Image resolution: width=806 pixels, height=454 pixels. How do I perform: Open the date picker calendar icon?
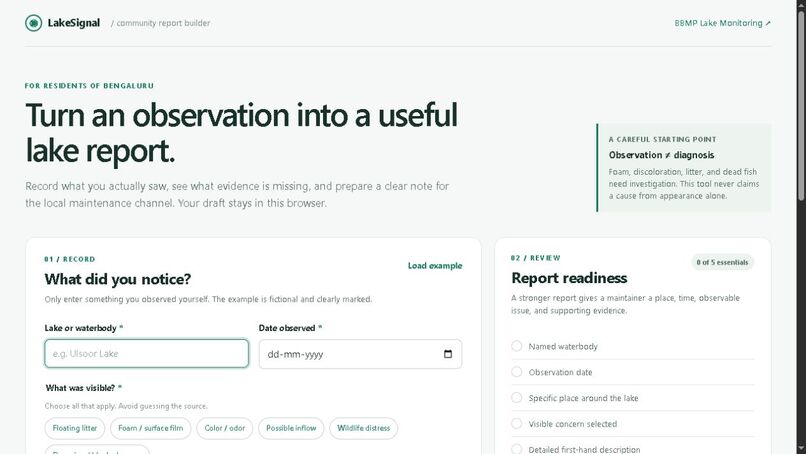click(x=448, y=354)
